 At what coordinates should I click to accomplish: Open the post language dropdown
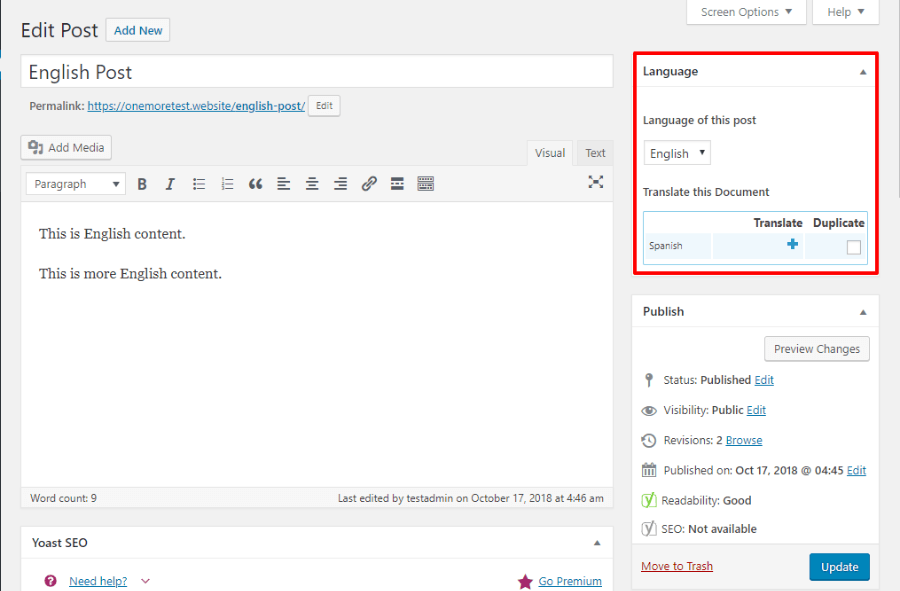click(x=677, y=153)
